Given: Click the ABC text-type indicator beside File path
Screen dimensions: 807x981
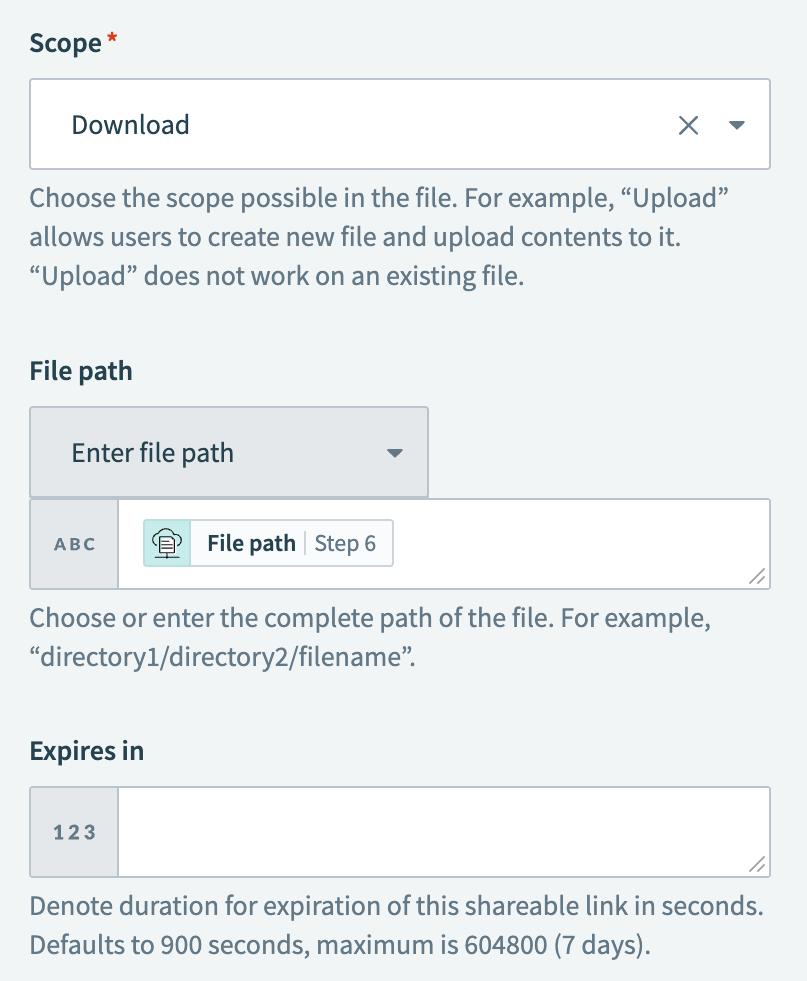Looking at the screenshot, I should tap(73, 543).
